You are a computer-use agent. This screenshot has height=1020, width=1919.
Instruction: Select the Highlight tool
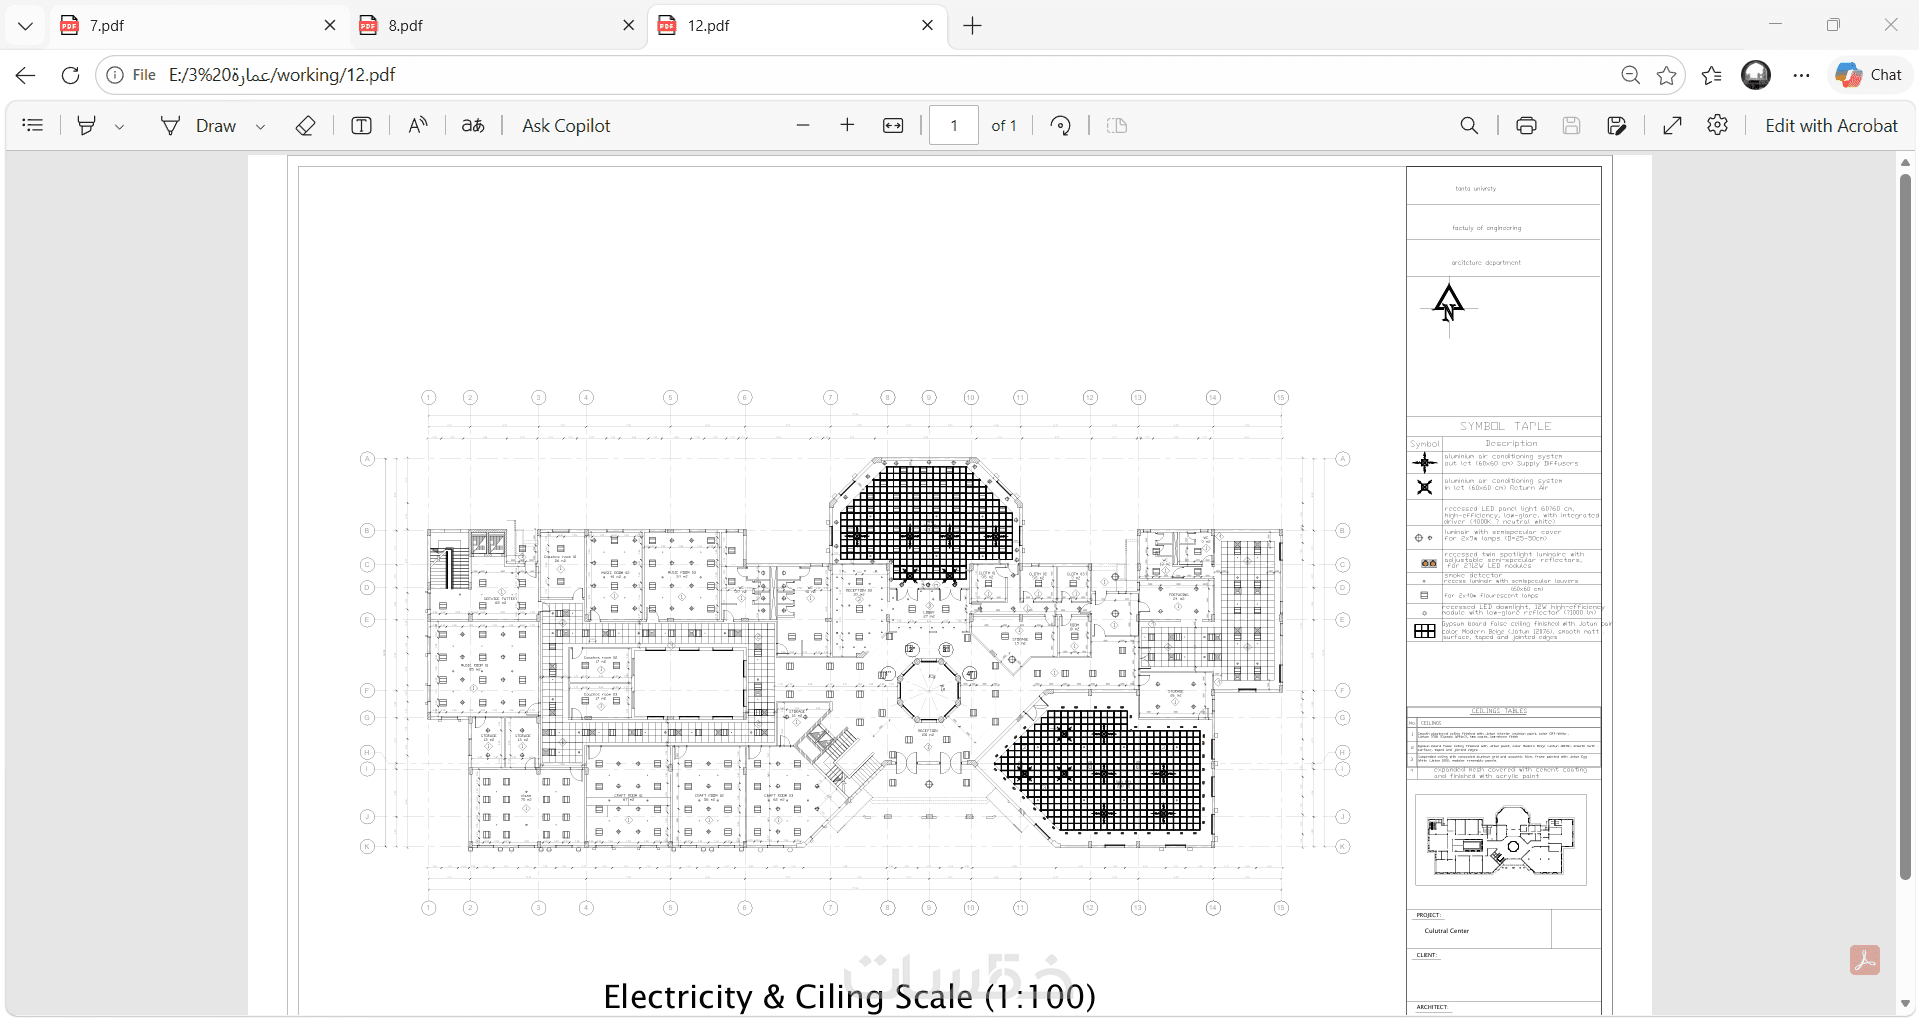(x=87, y=125)
